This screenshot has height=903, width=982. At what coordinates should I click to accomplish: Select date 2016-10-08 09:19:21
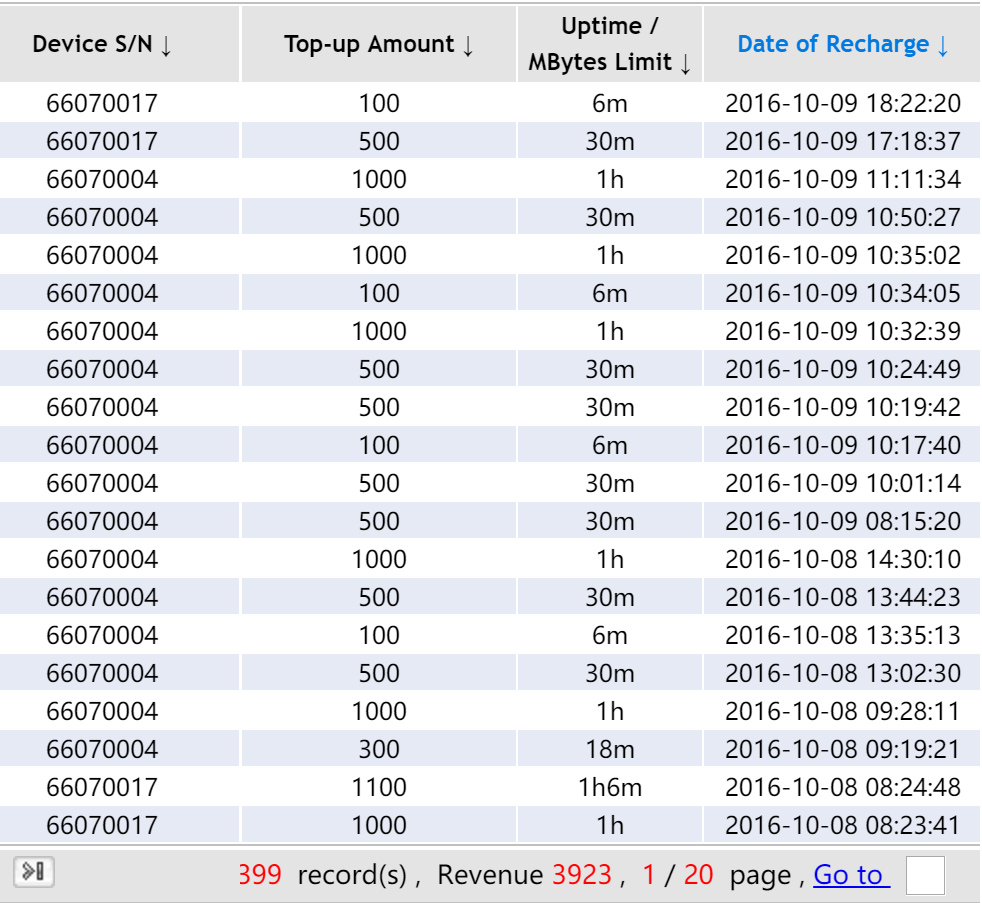(x=842, y=749)
